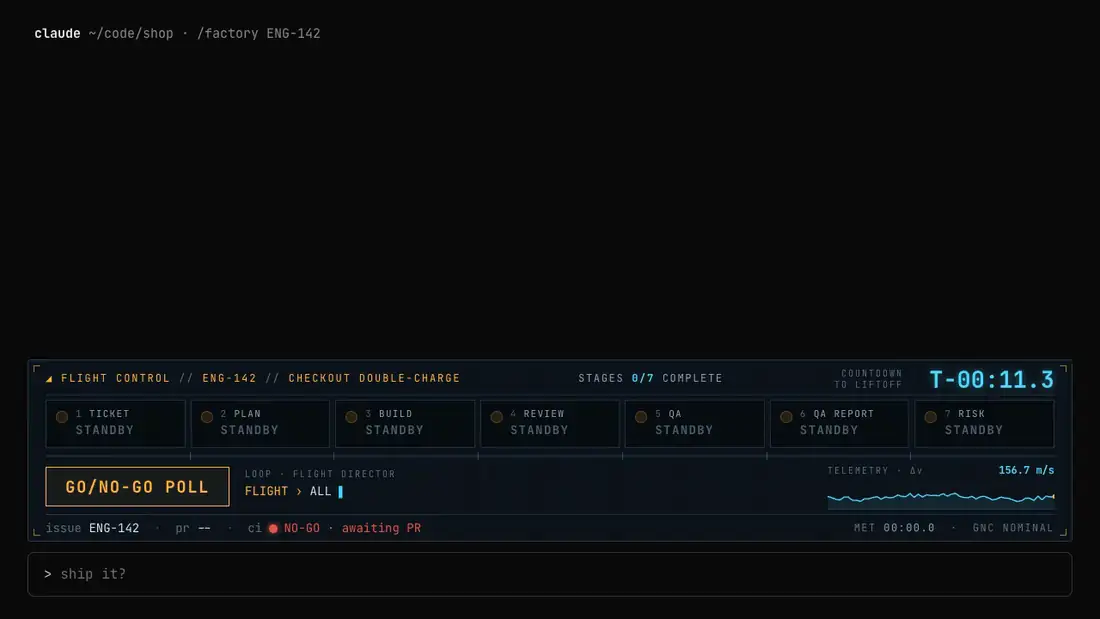The width and height of the screenshot is (1100, 619).
Task: Click the GNC NOMINAL status
Action: coord(1013,528)
